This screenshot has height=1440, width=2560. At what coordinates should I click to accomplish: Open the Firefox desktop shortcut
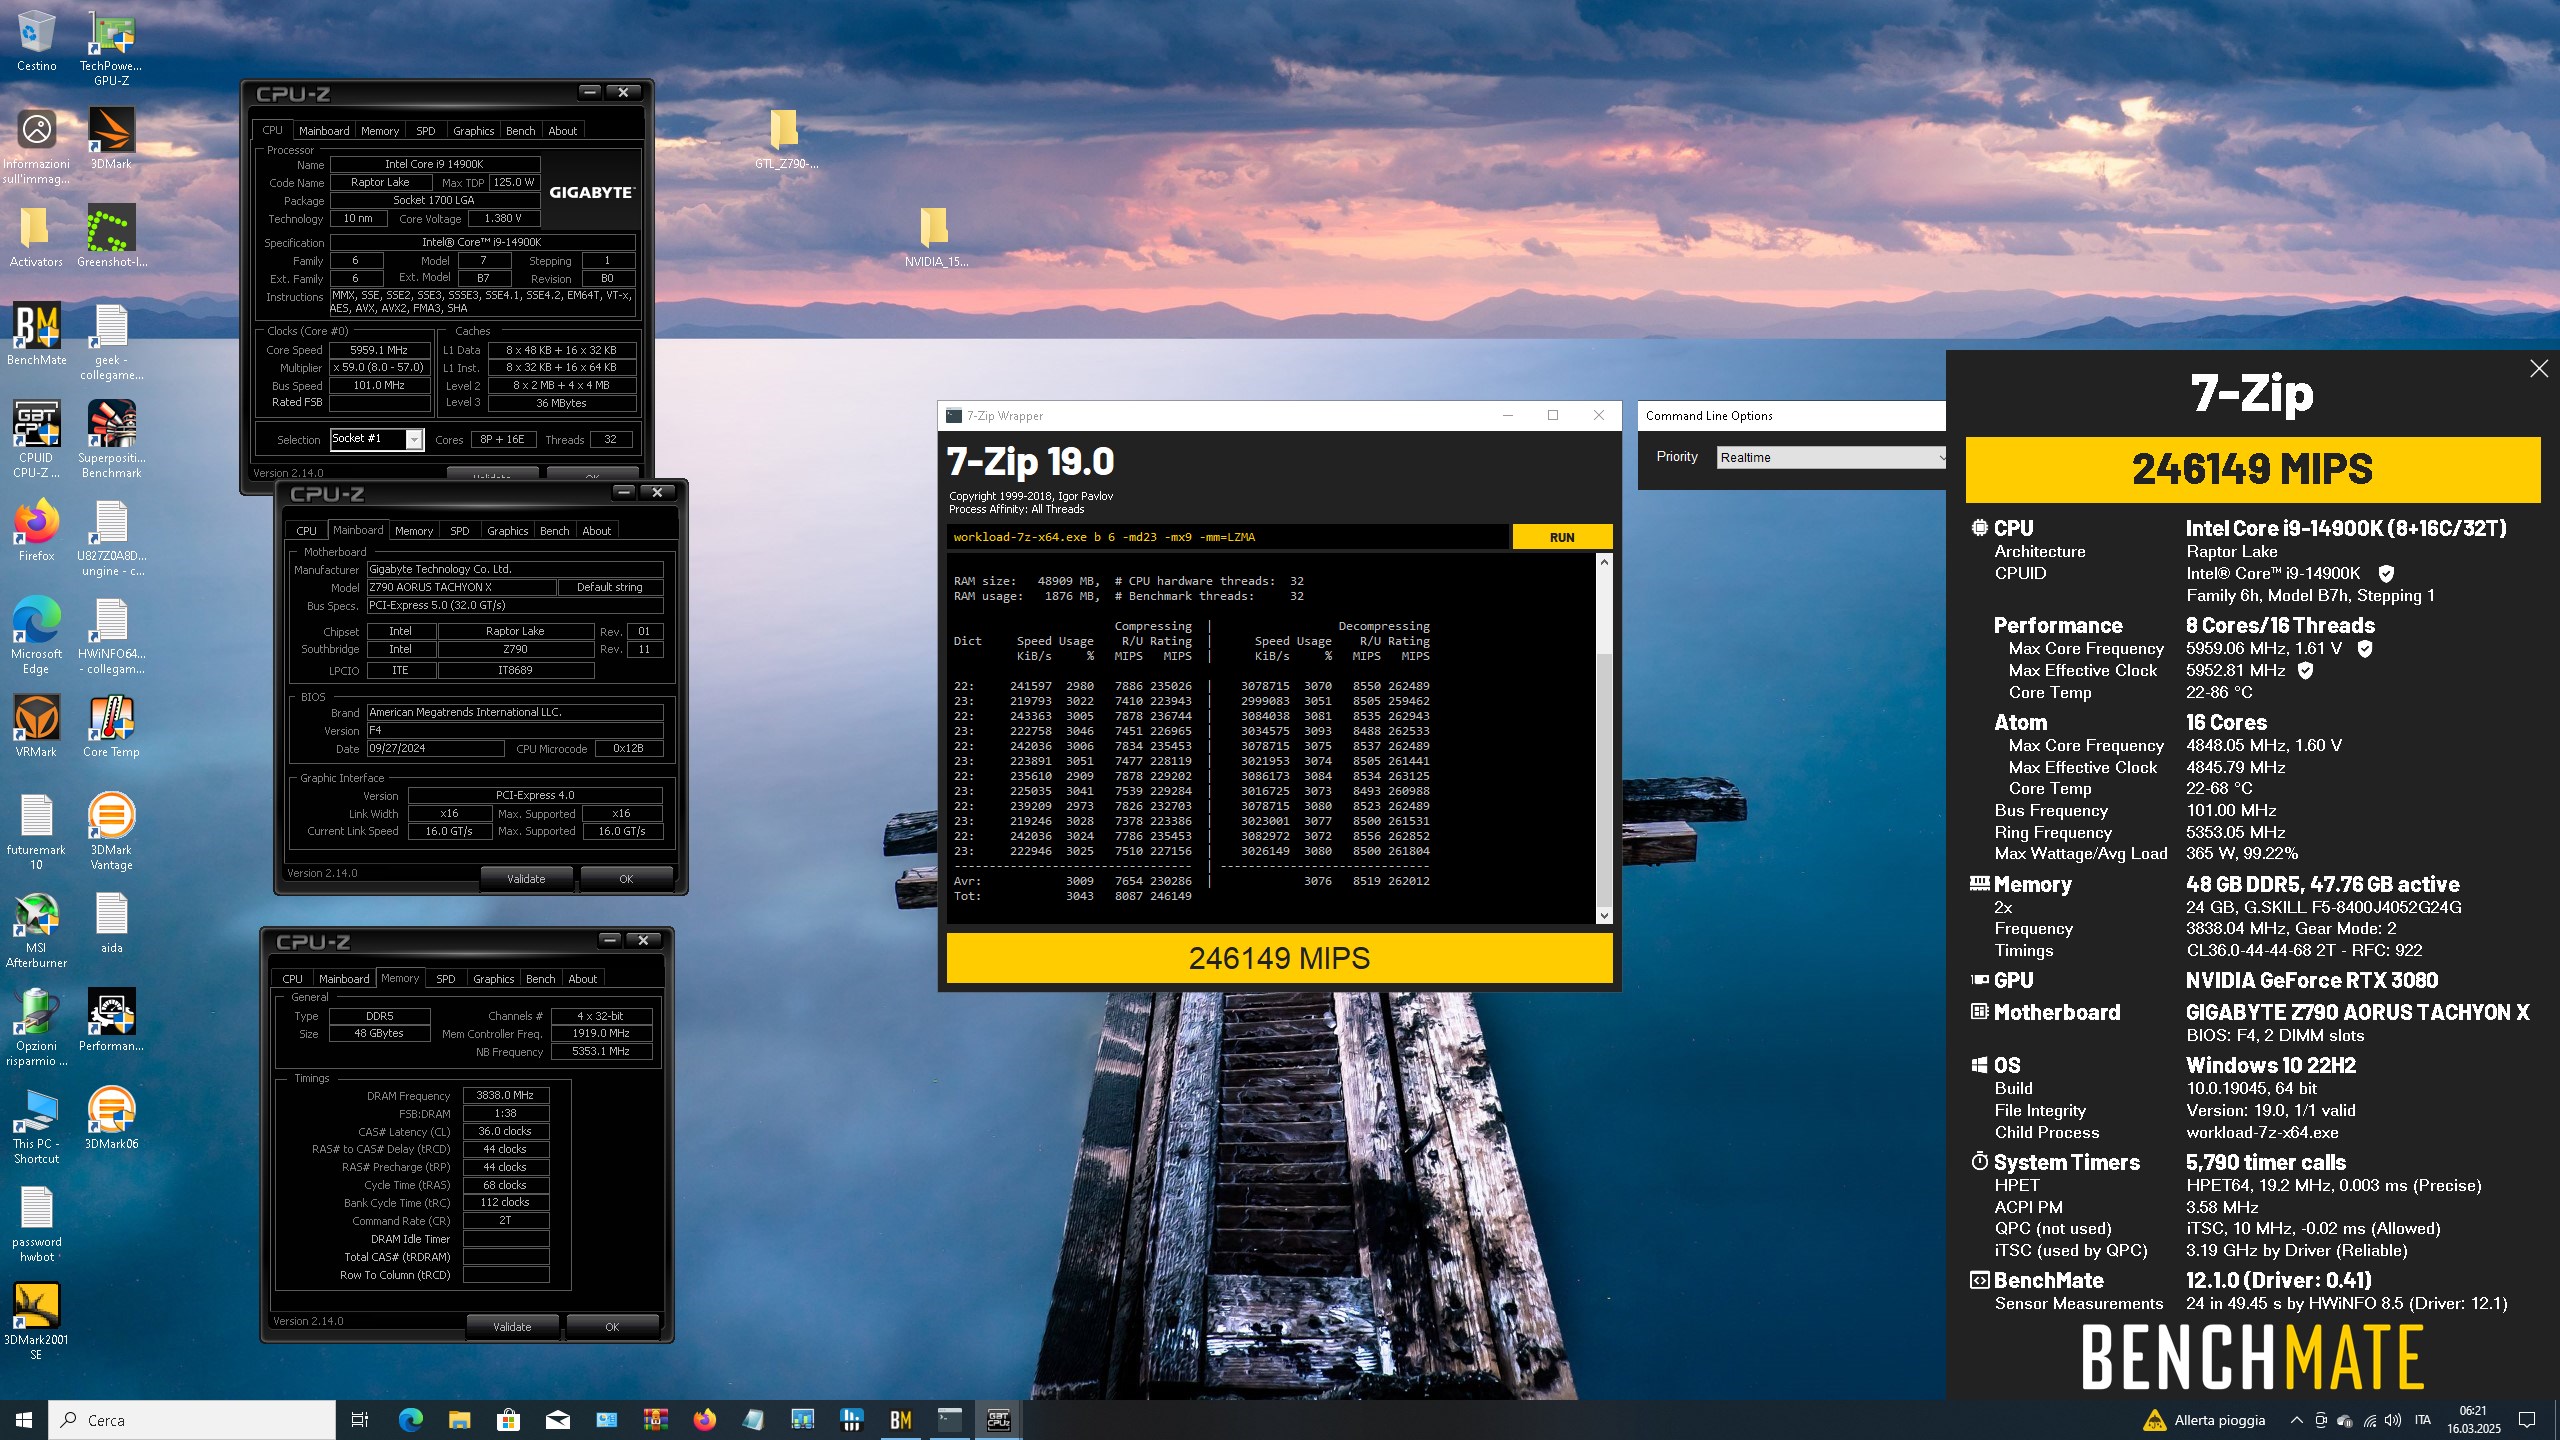[x=37, y=530]
